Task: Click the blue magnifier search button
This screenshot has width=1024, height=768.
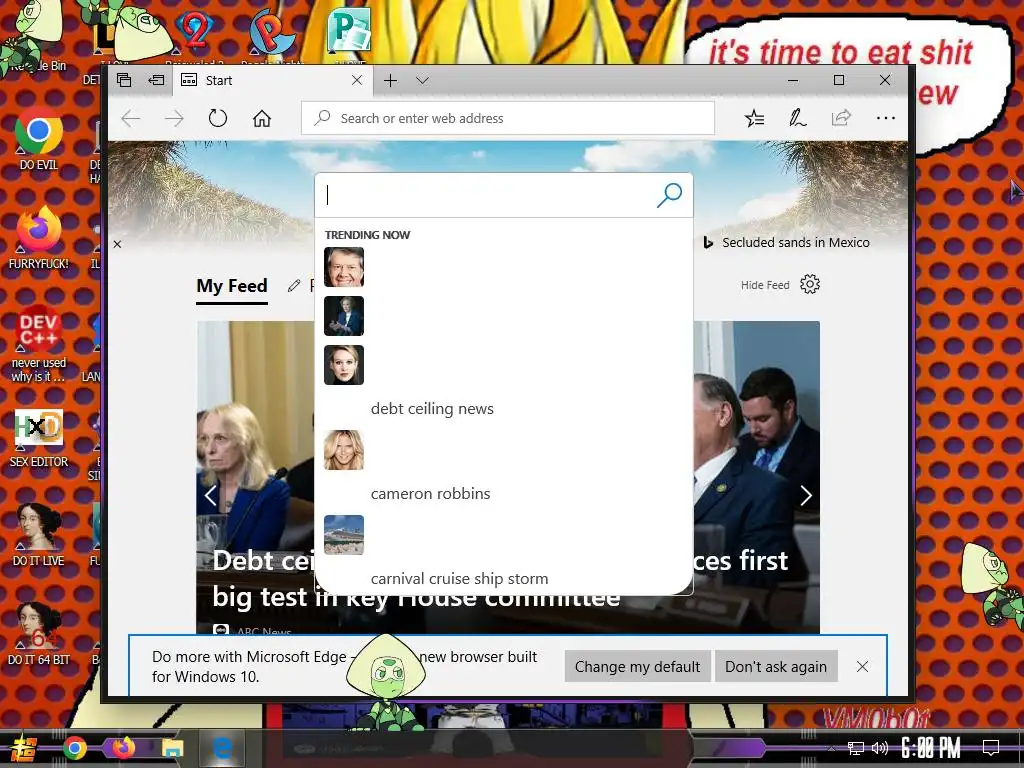Action: tap(669, 195)
